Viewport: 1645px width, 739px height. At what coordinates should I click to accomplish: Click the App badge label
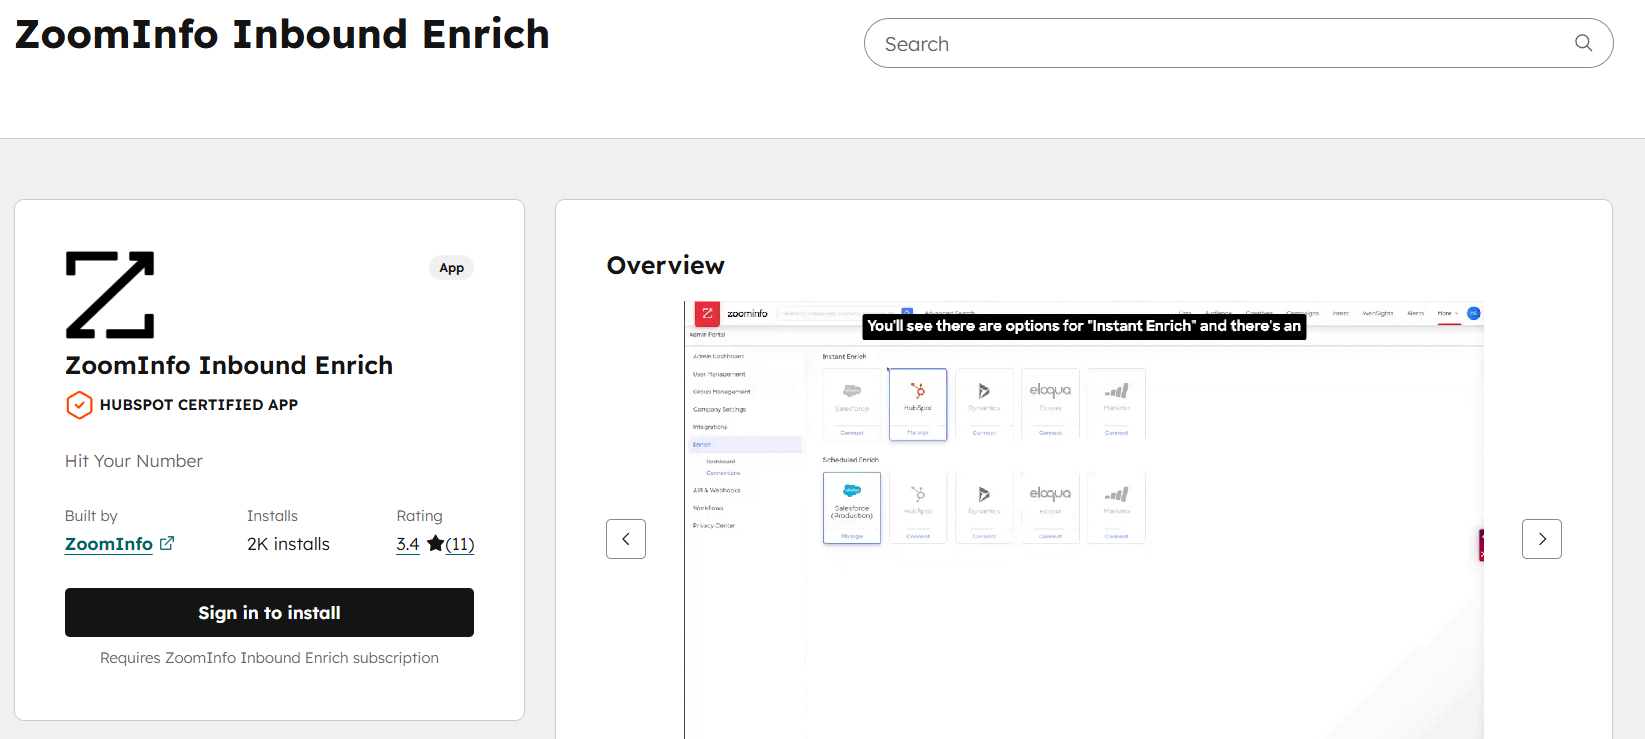[x=452, y=268]
